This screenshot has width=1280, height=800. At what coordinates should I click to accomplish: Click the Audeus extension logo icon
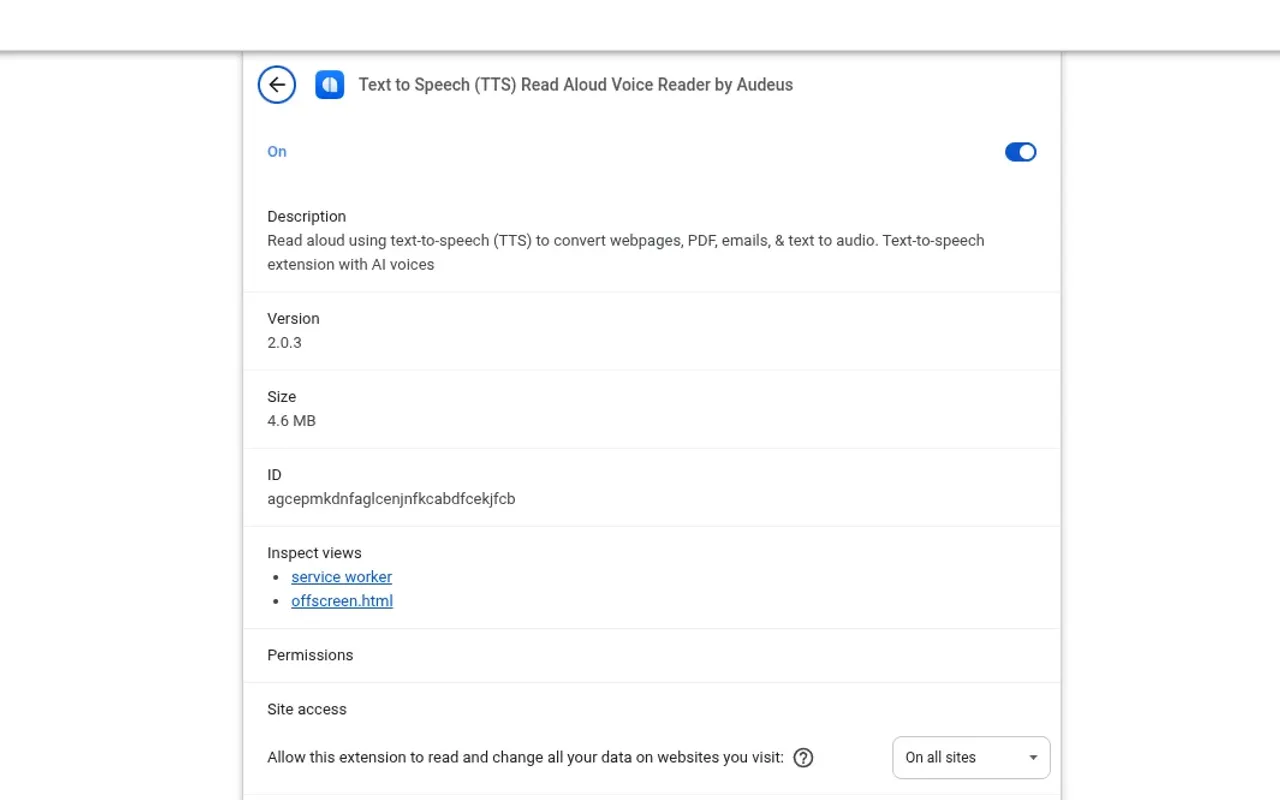(x=330, y=85)
